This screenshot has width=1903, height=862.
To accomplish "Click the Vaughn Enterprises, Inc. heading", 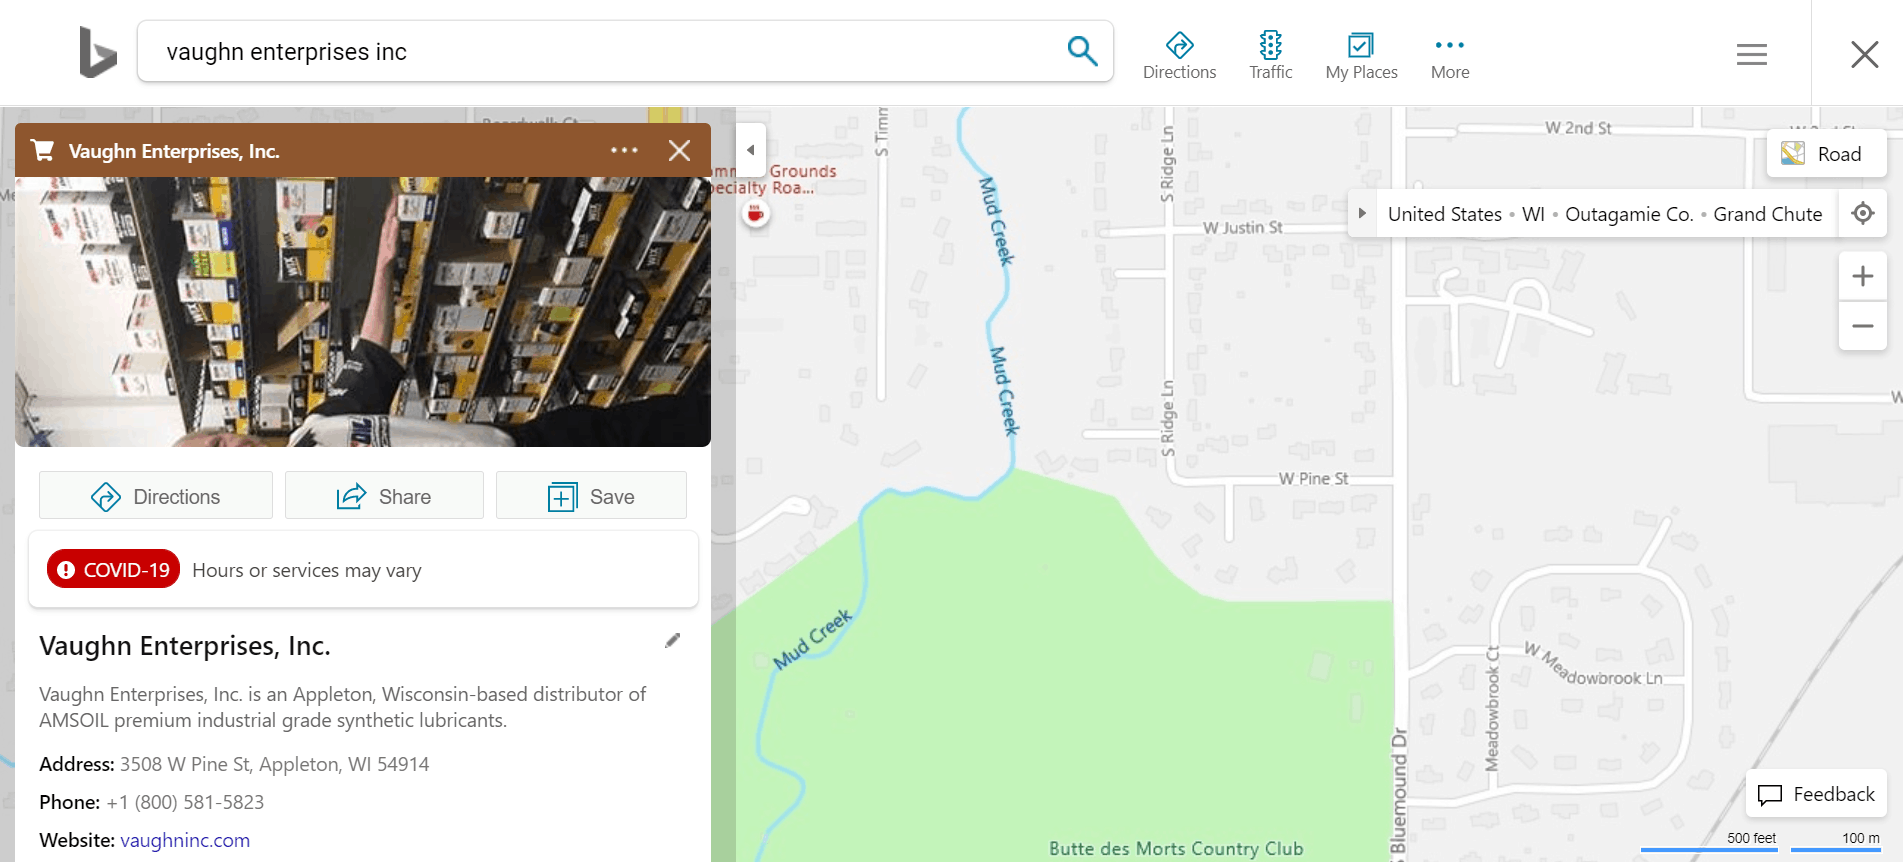I will pos(185,646).
